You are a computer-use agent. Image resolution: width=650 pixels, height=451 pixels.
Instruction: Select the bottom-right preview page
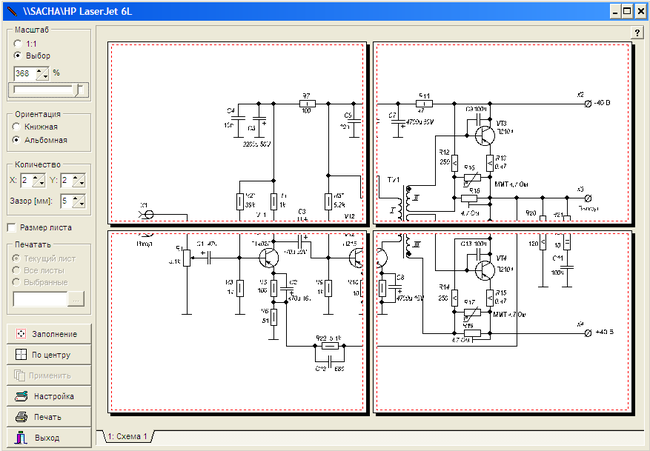(x=503, y=321)
